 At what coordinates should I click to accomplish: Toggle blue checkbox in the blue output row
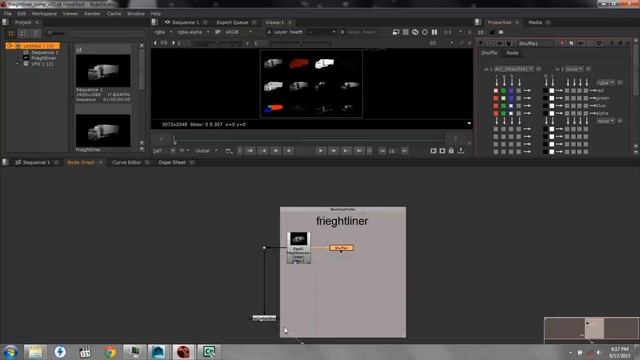(x=511, y=106)
